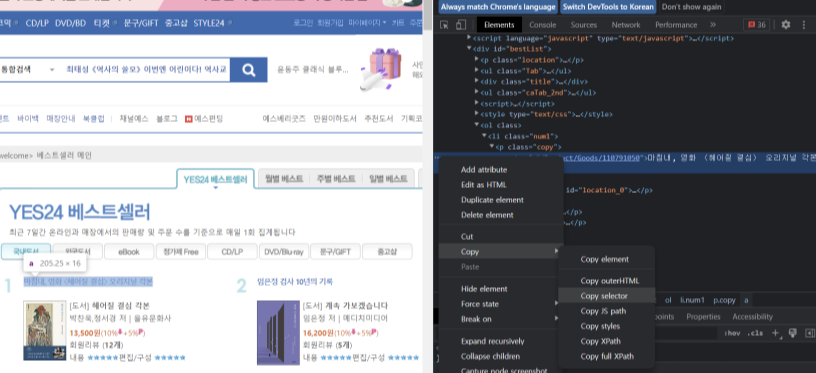
Task: Open the 마이페이지 dropdown in the header
Action: 367,23
